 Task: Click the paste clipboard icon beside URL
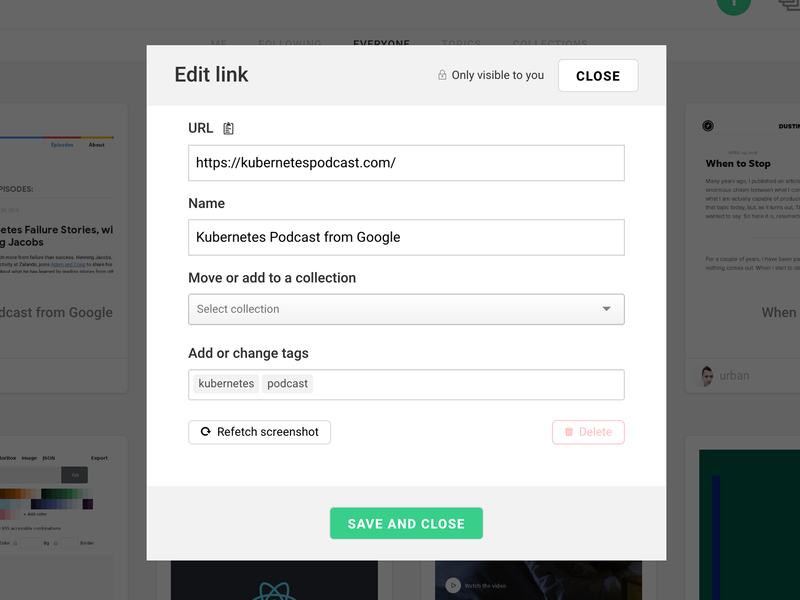coord(229,128)
